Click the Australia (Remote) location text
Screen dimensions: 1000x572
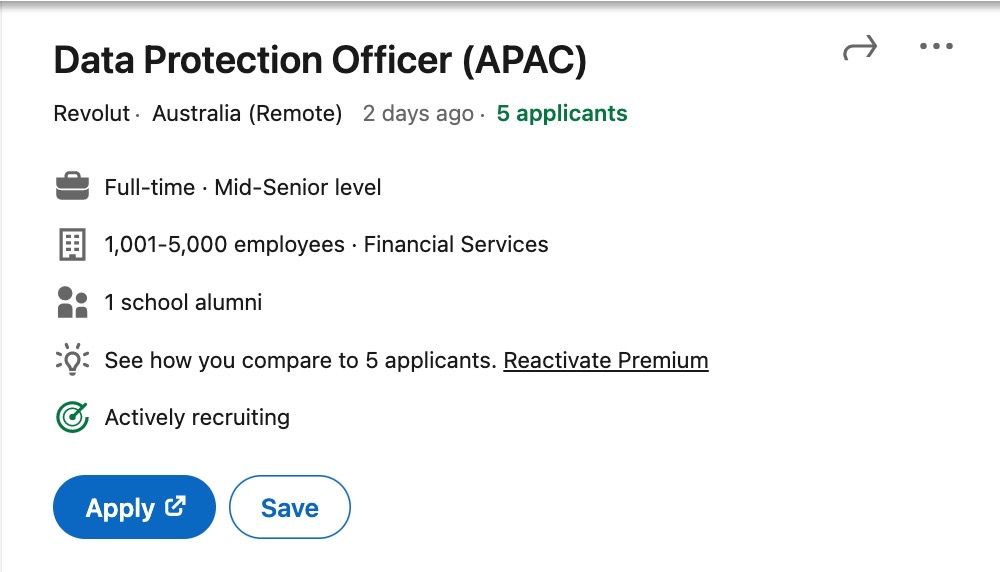click(247, 113)
